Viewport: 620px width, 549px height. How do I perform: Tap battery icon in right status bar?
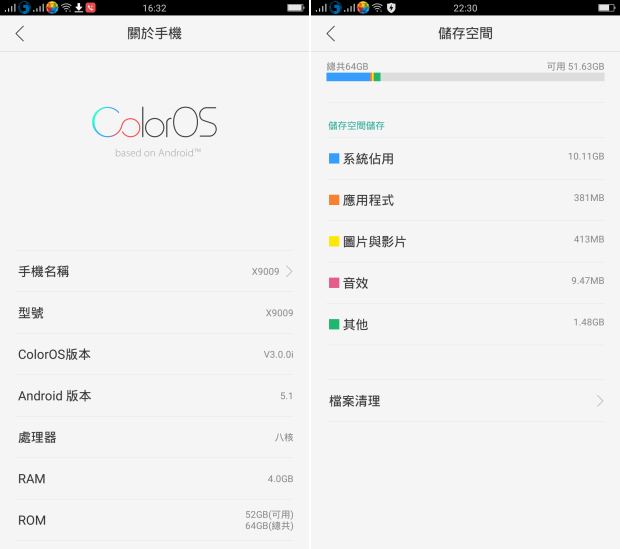coord(606,8)
